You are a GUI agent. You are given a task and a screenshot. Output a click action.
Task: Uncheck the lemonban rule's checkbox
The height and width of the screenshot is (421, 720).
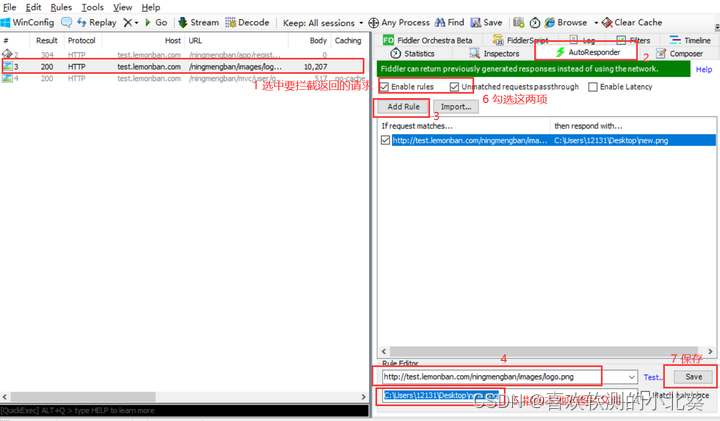[385, 140]
